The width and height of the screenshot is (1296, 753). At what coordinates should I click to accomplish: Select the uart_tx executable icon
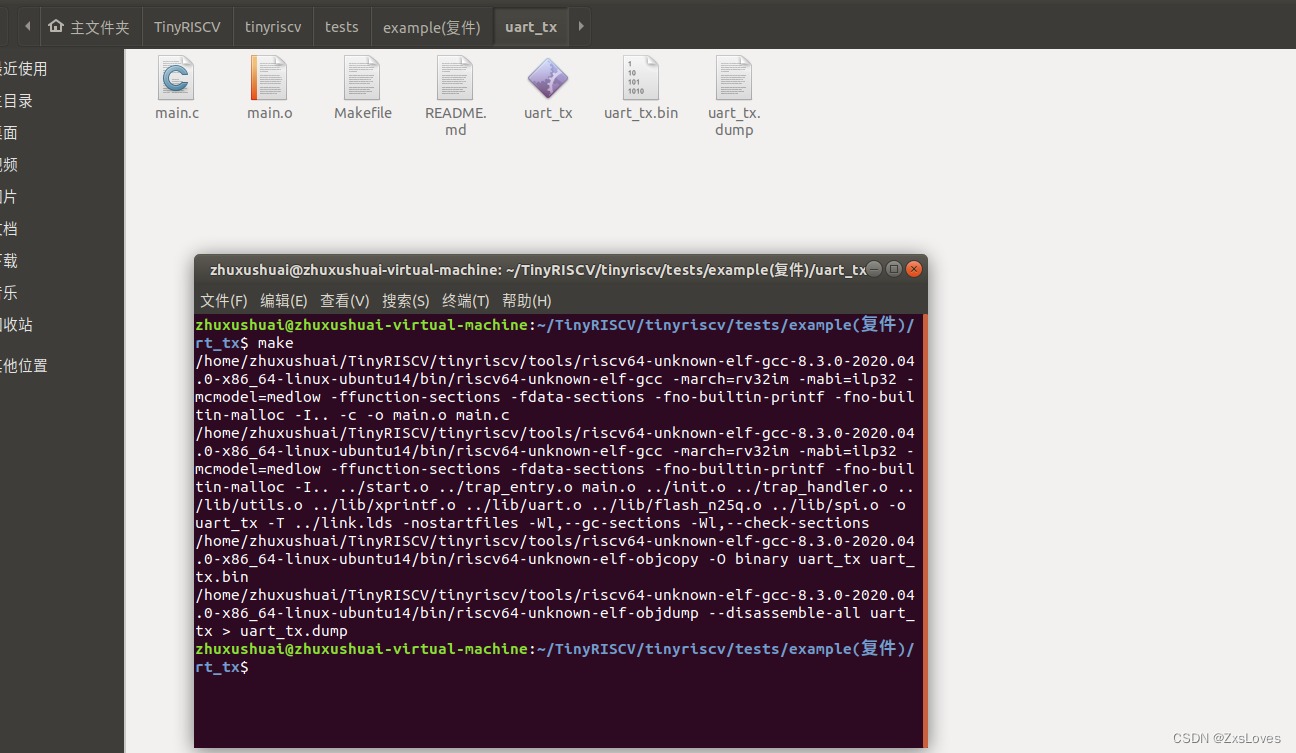click(x=548, y=77)
